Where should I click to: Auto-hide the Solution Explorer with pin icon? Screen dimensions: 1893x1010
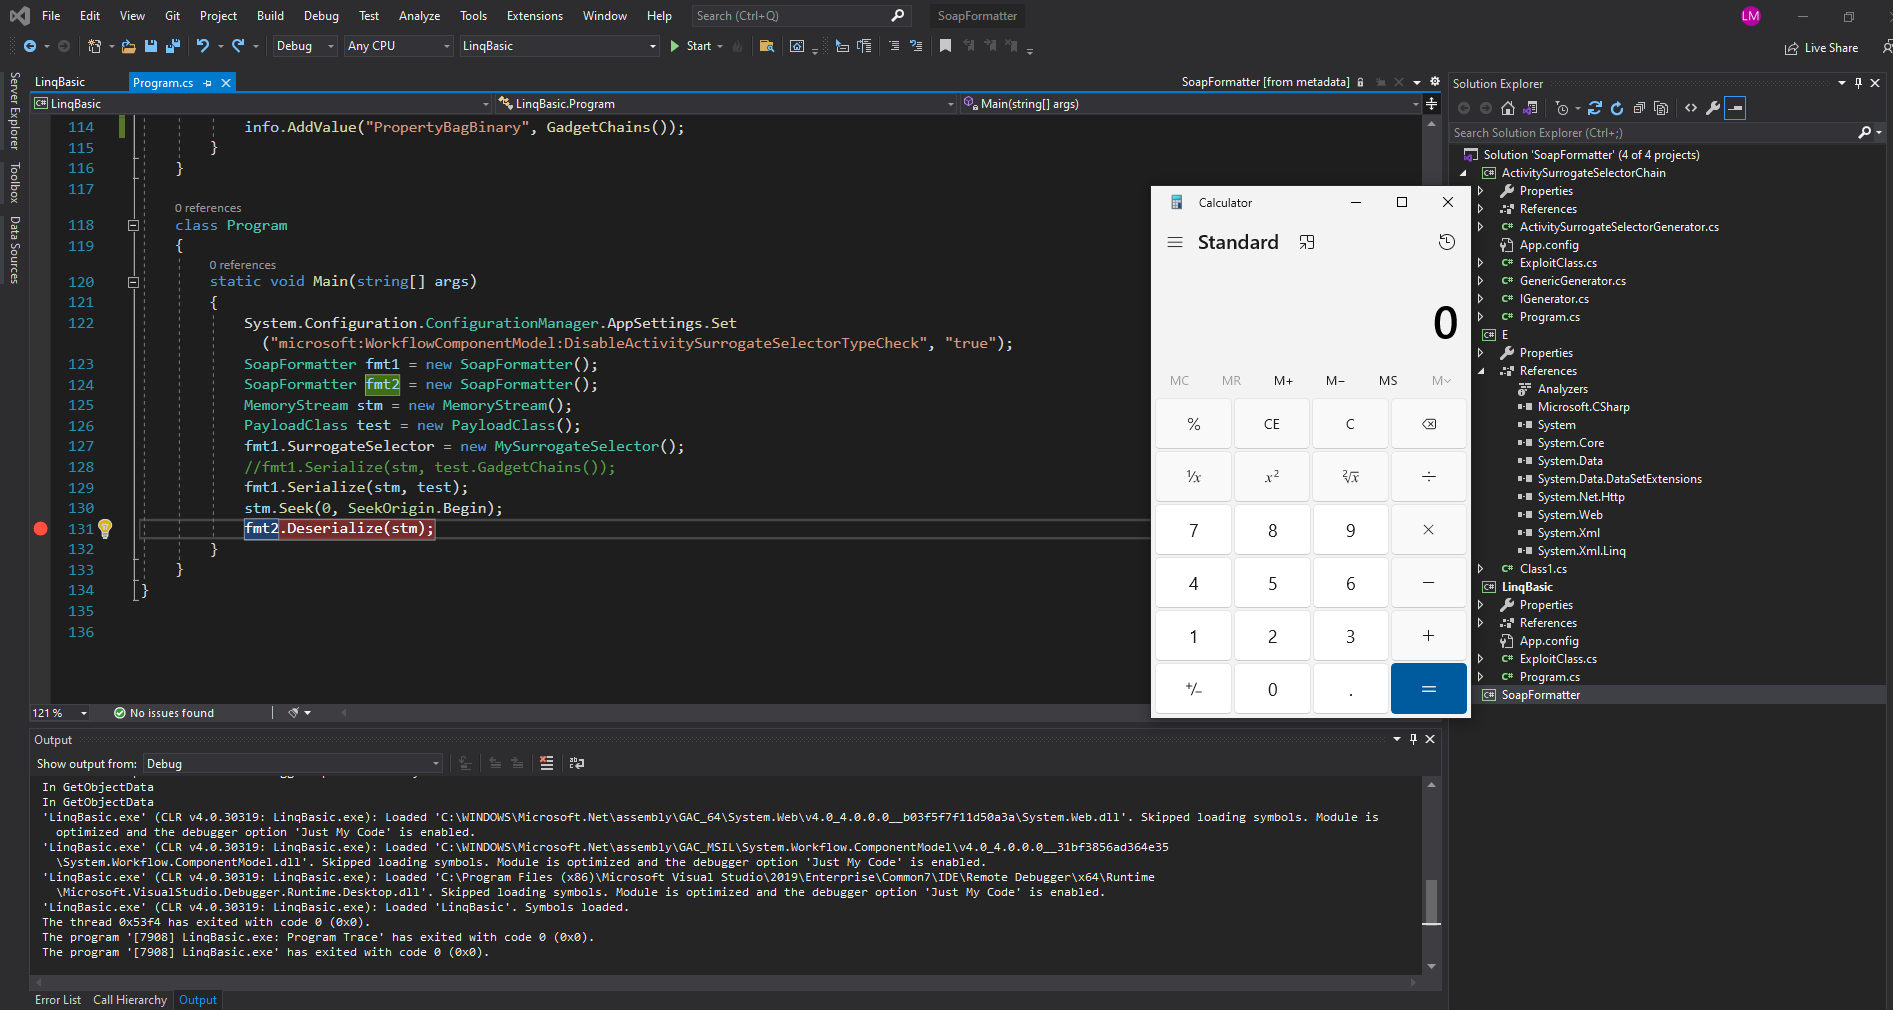click(x=1858, y=83)
